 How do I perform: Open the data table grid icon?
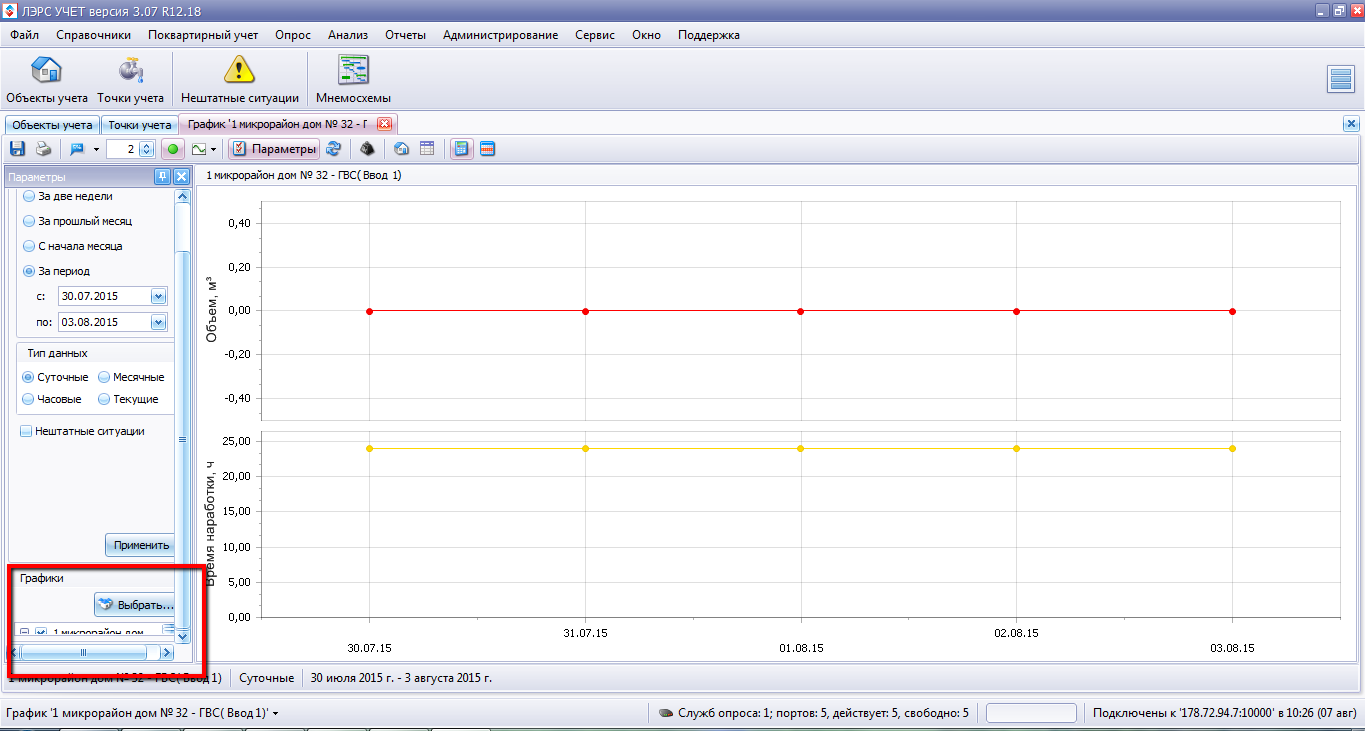tap(427, 149)
